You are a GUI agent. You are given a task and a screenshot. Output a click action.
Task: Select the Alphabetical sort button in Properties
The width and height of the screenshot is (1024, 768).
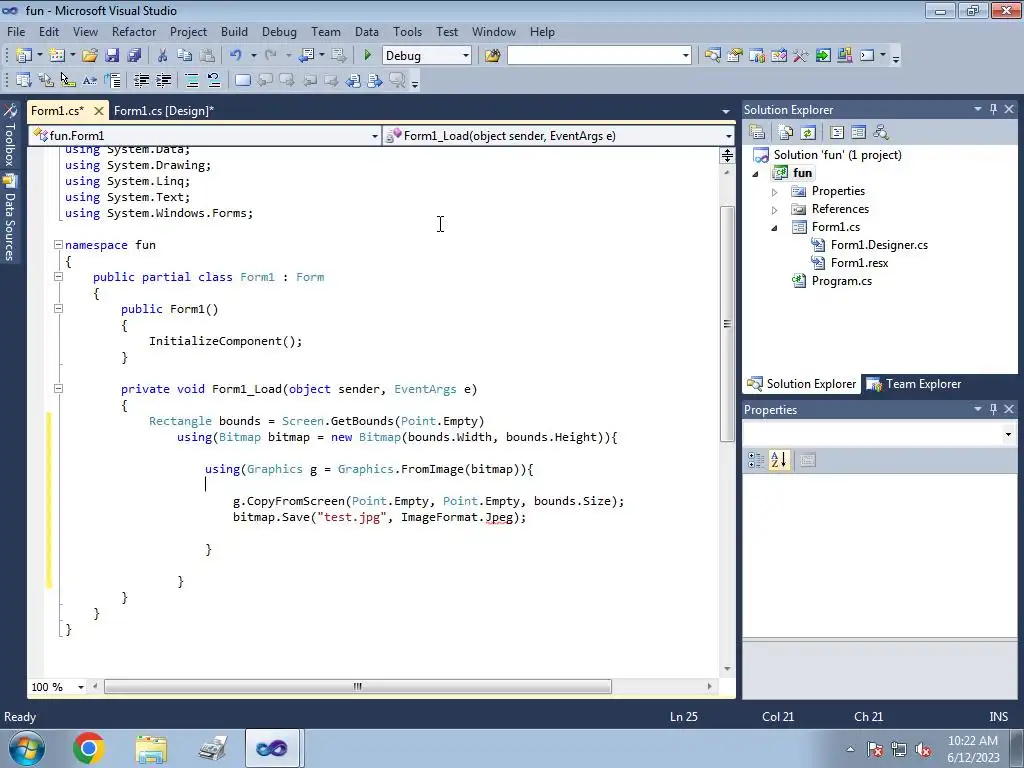778,460
